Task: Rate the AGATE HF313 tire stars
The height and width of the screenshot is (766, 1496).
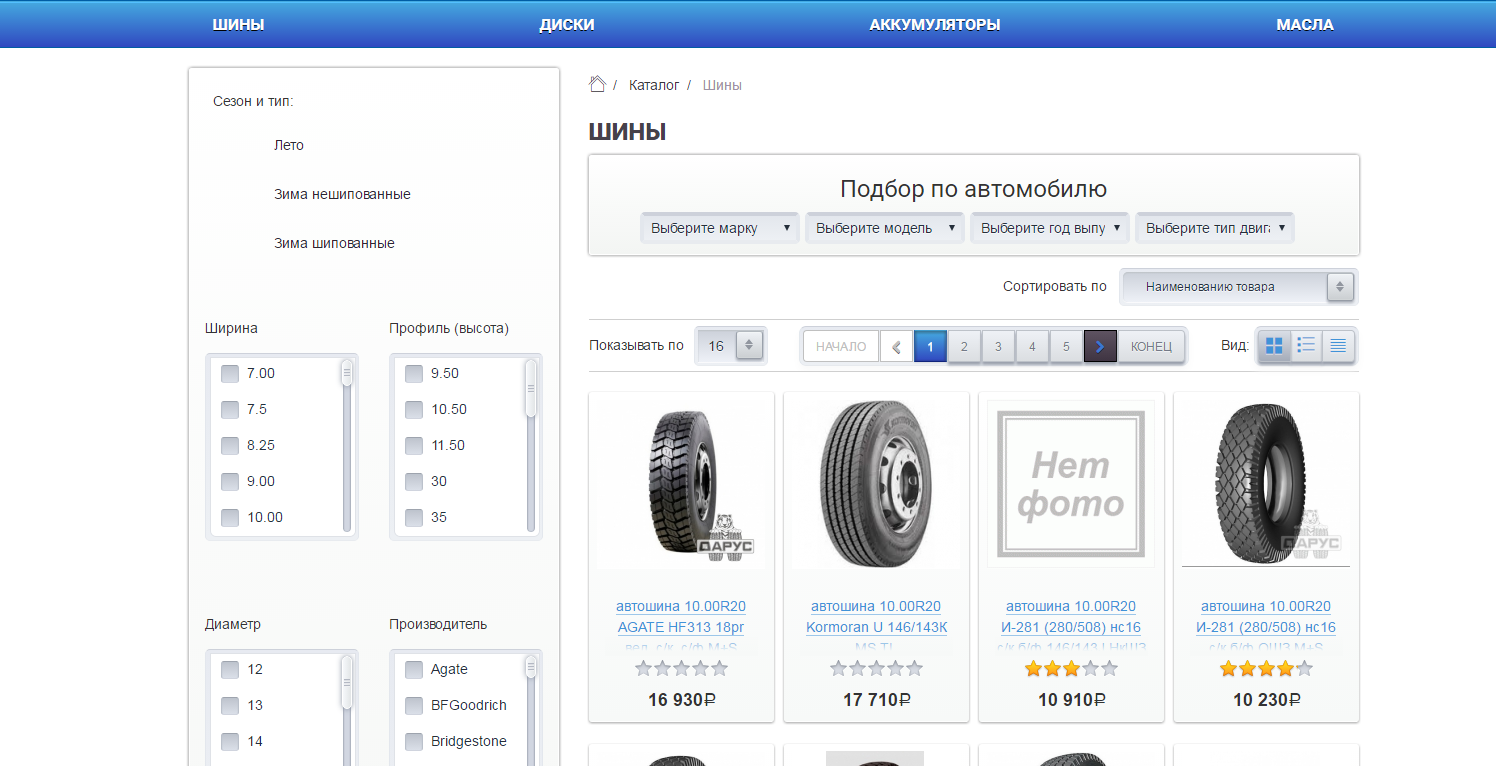Action: 681,668
